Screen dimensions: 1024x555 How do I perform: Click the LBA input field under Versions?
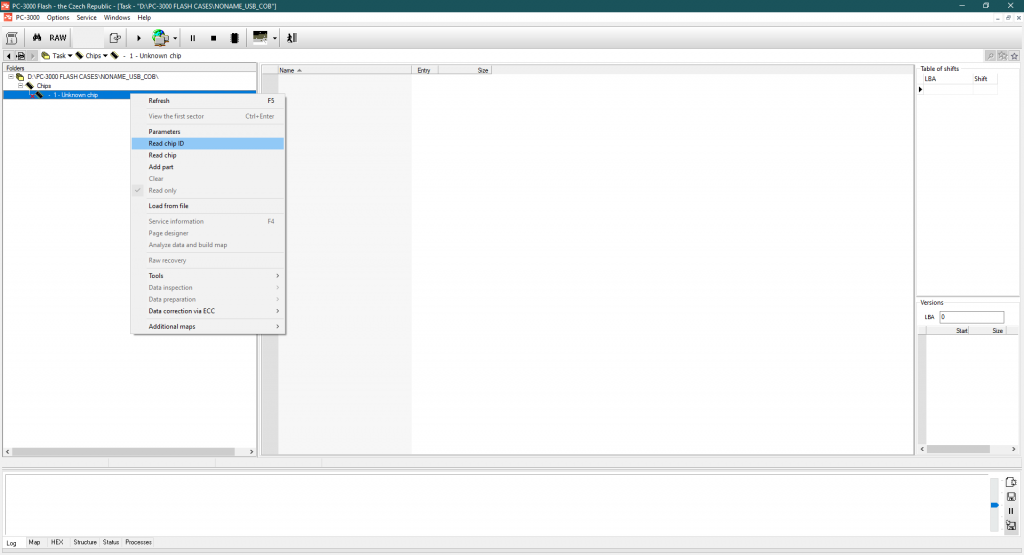pos(971,317)
